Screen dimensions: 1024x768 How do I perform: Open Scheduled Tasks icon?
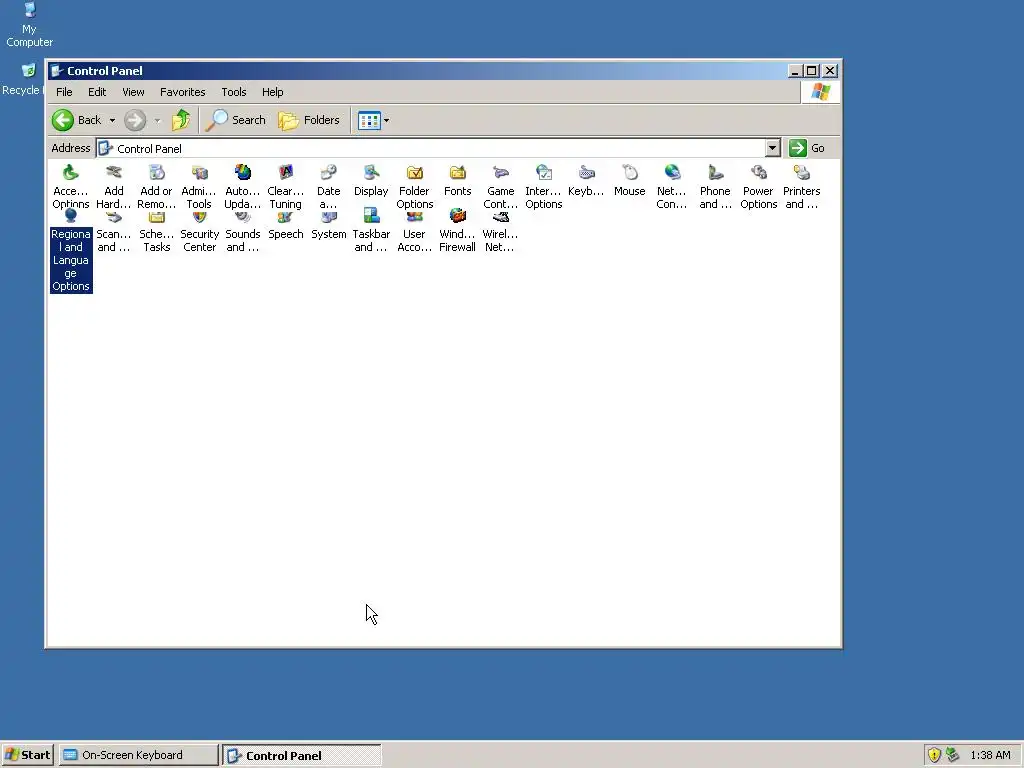156,232
